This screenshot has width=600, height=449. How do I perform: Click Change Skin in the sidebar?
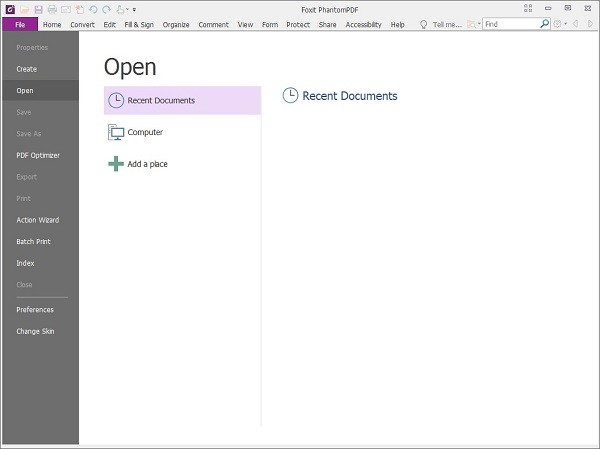tap(40, 331)
